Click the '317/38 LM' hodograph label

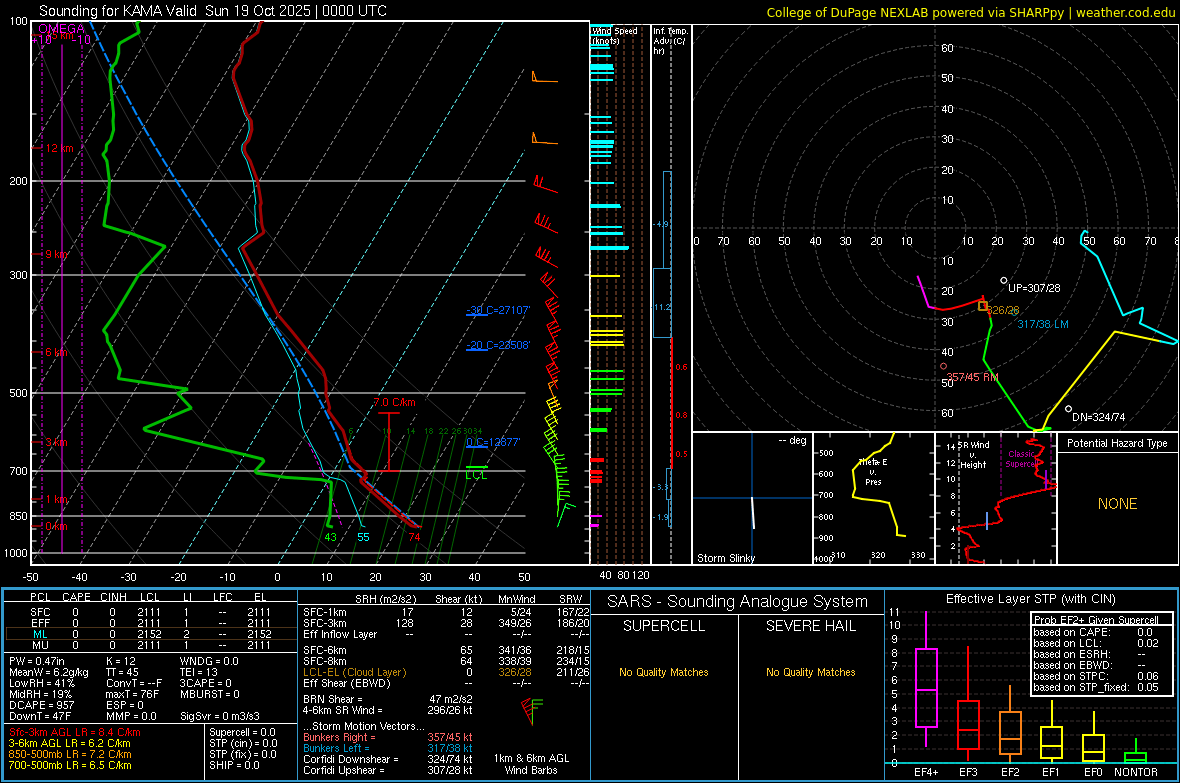(x=1043, y=324)
